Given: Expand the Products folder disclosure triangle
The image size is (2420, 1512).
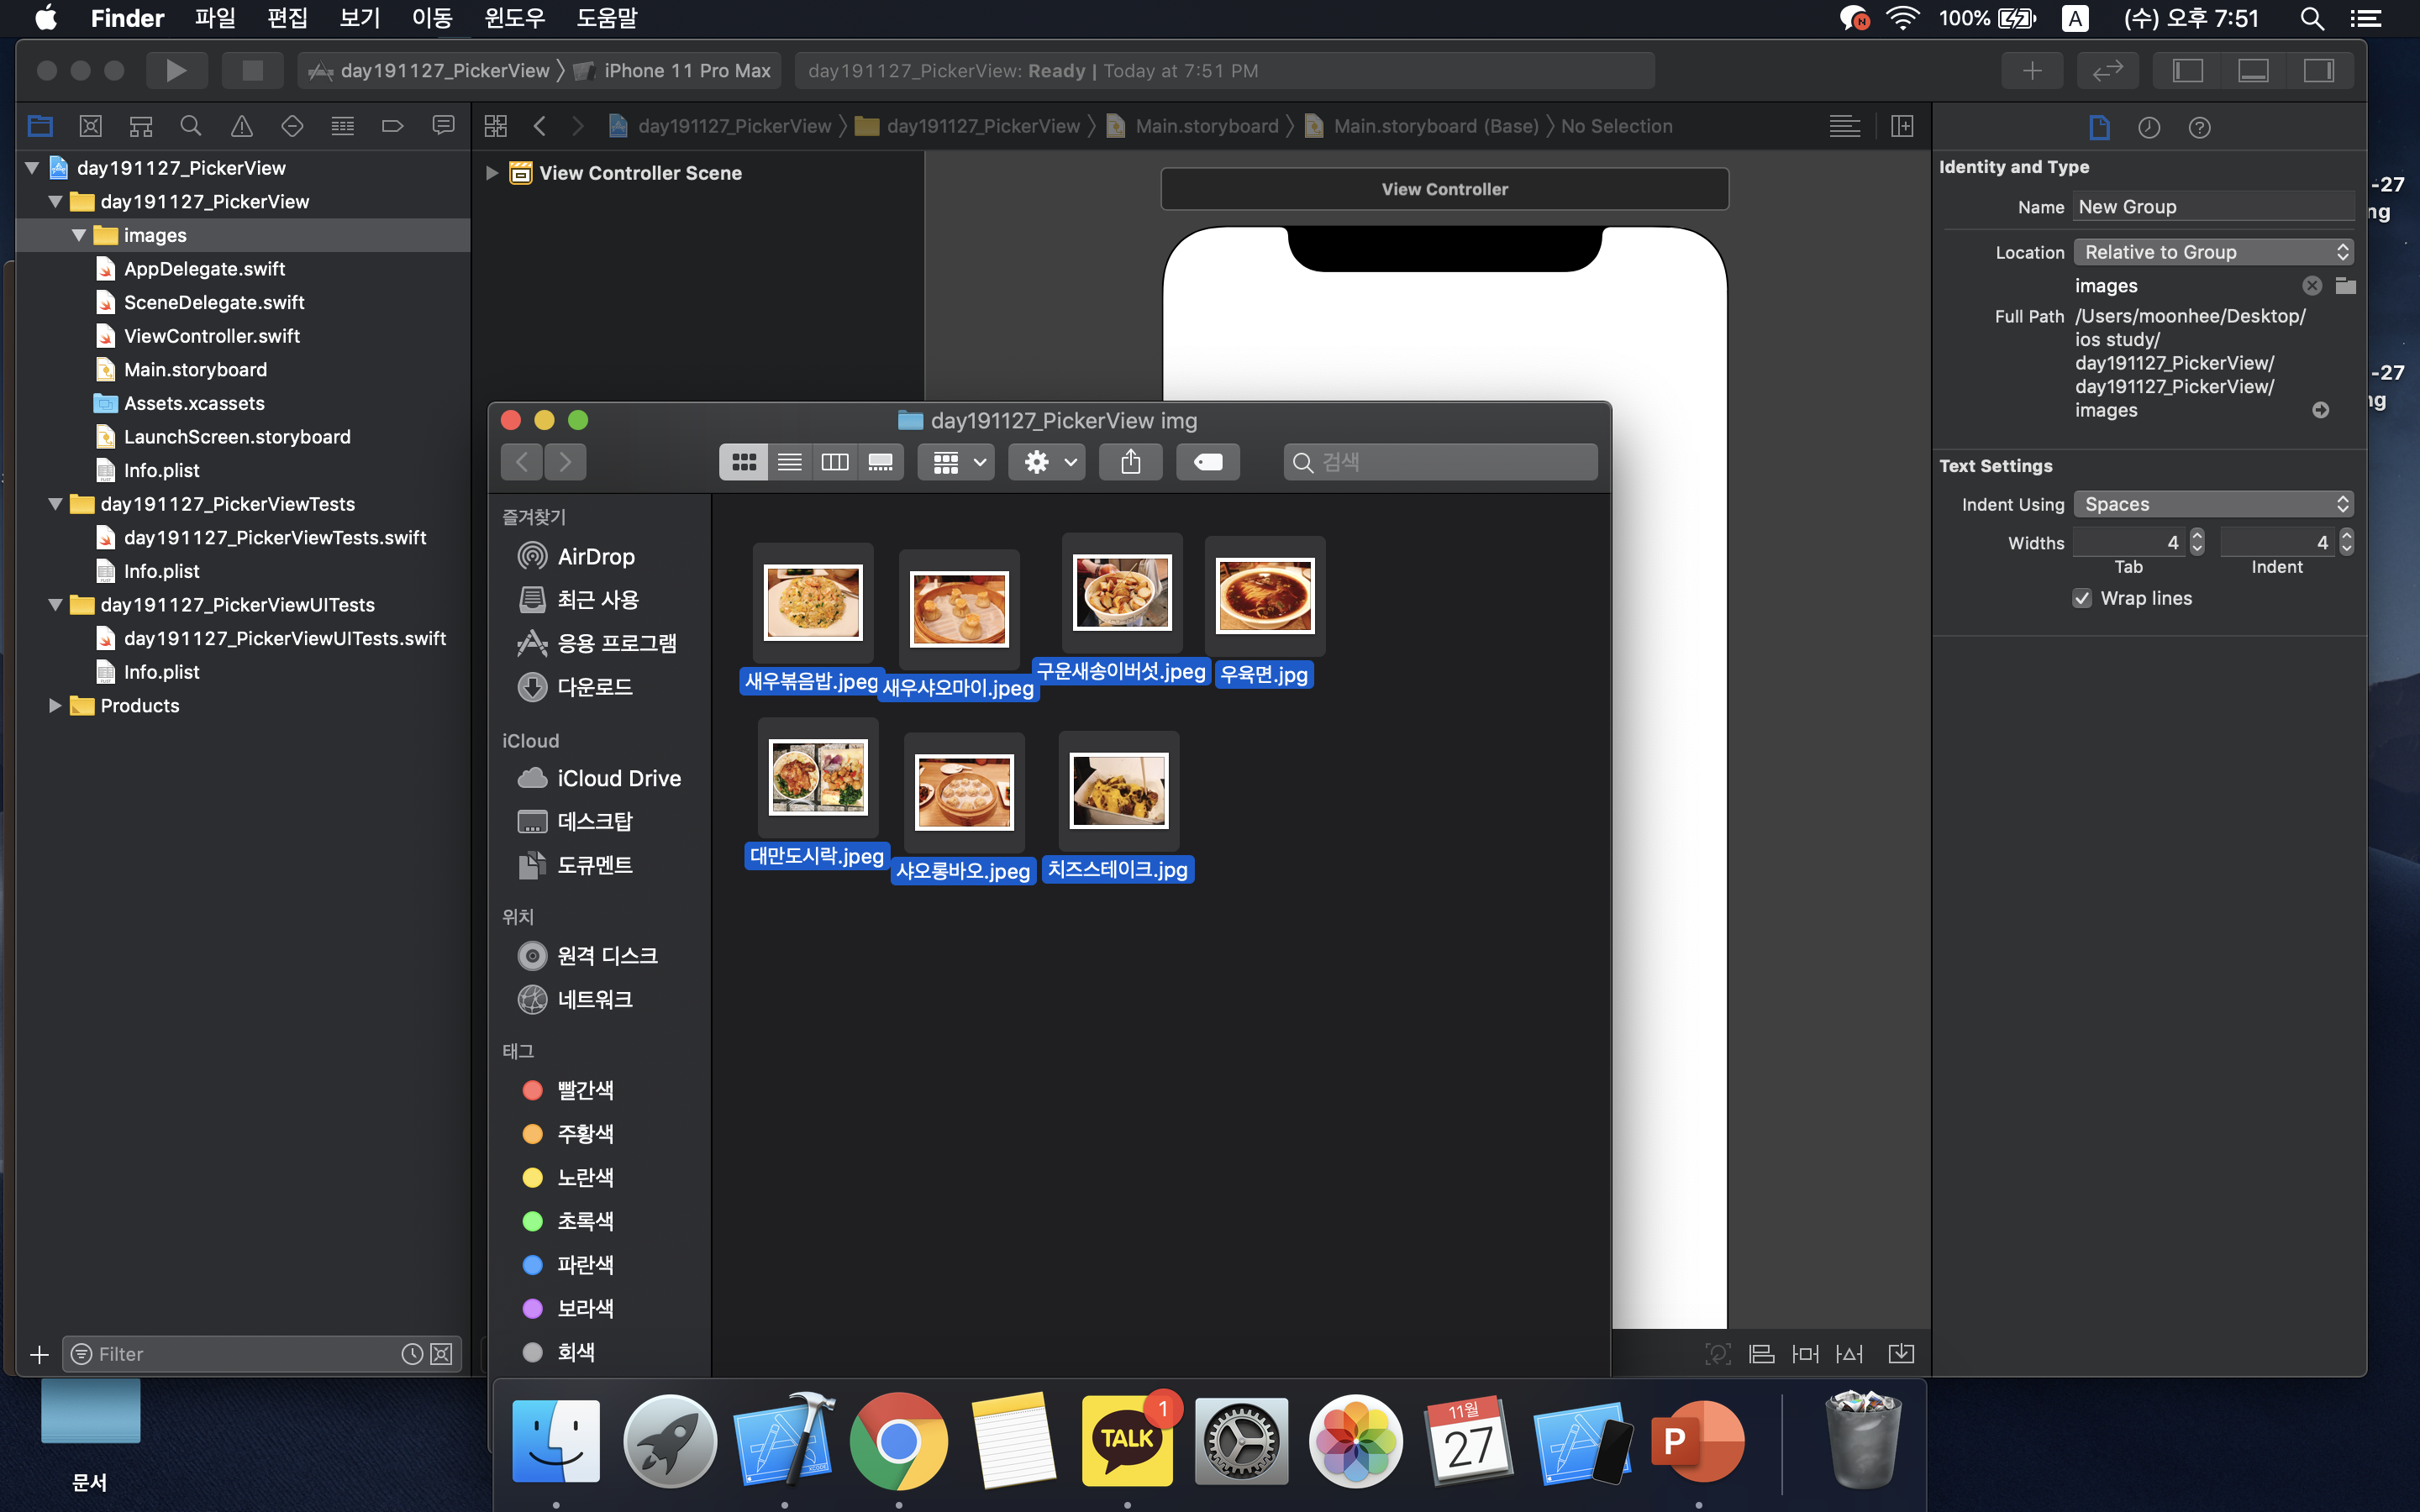Looking at the screenshot, I should [55, 706].
